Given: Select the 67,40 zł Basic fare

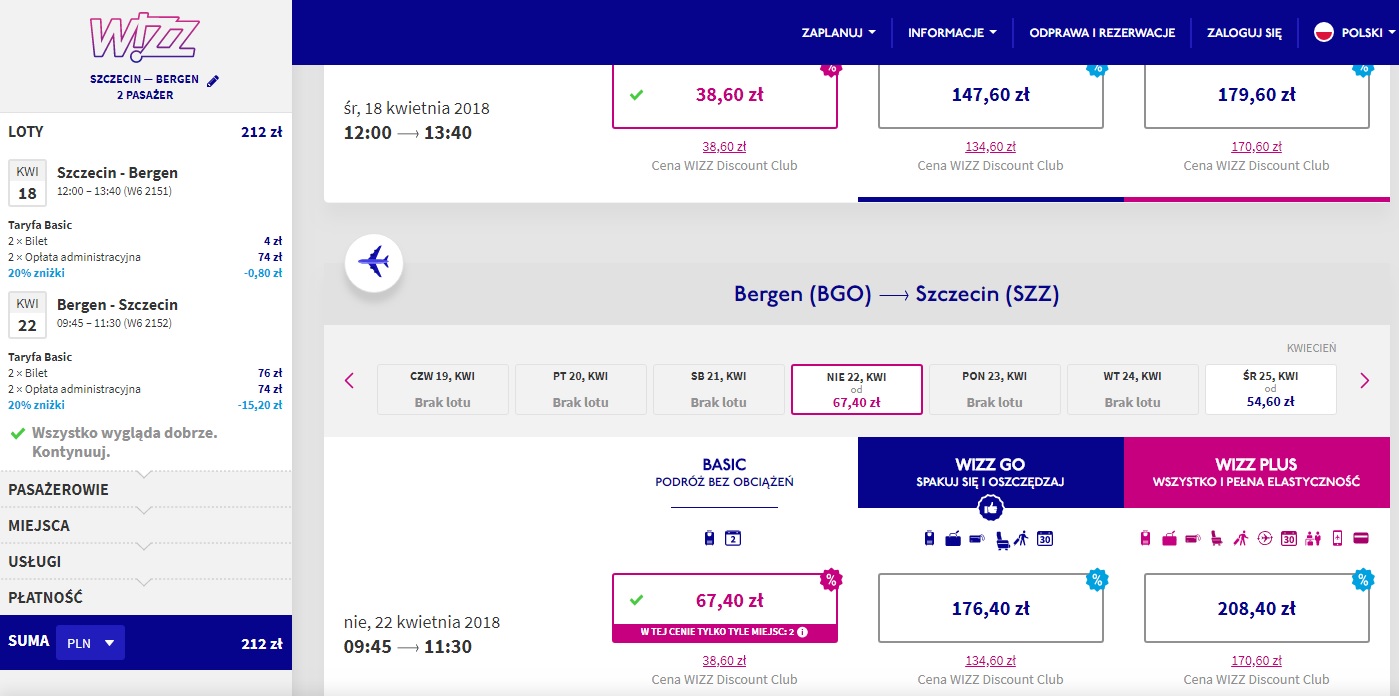Looking at the screenshot, I should point(725,601).
